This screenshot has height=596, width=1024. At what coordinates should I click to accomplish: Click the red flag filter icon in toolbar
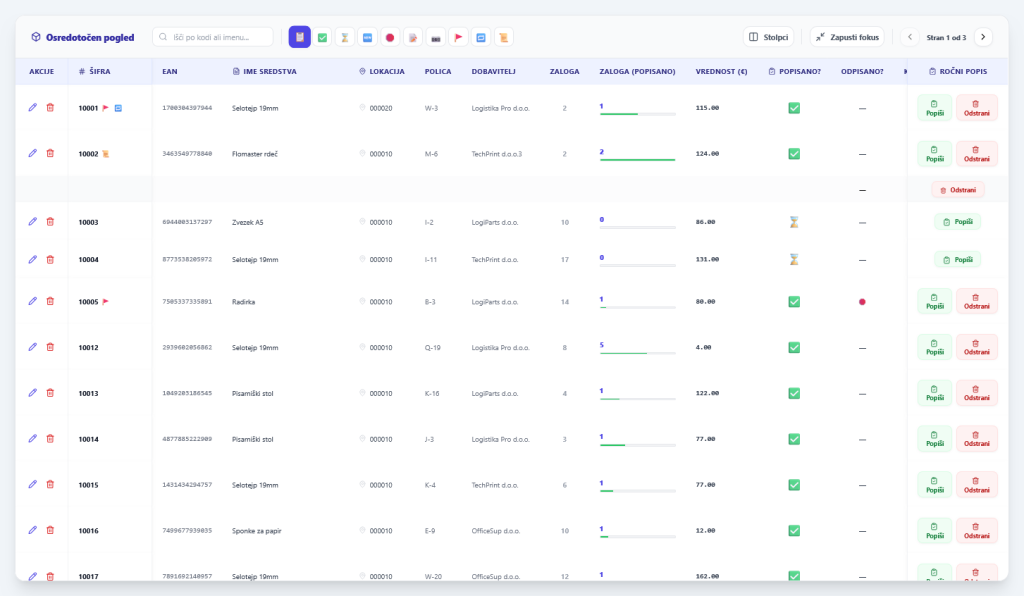[x=458, y=37]
